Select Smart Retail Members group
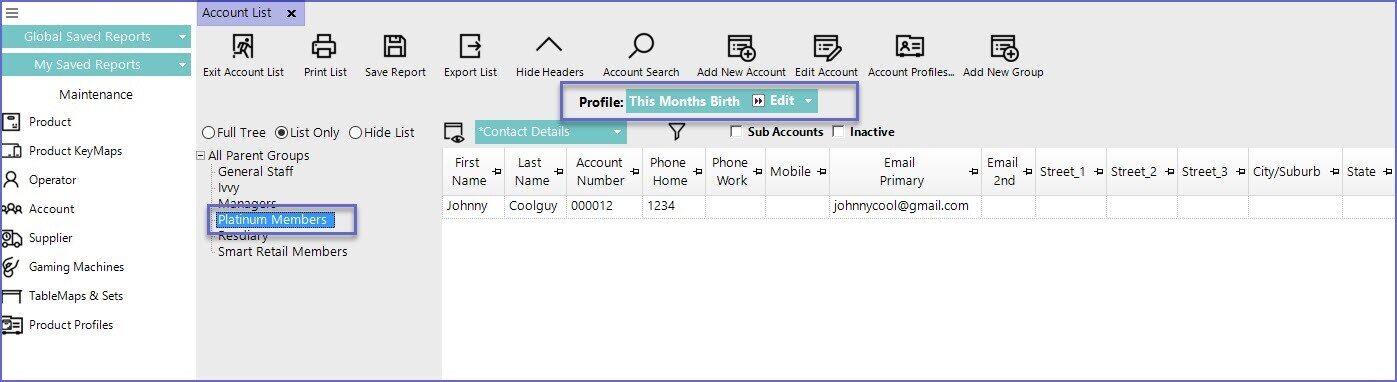The image size is (1397, 382). click(283, 252)
